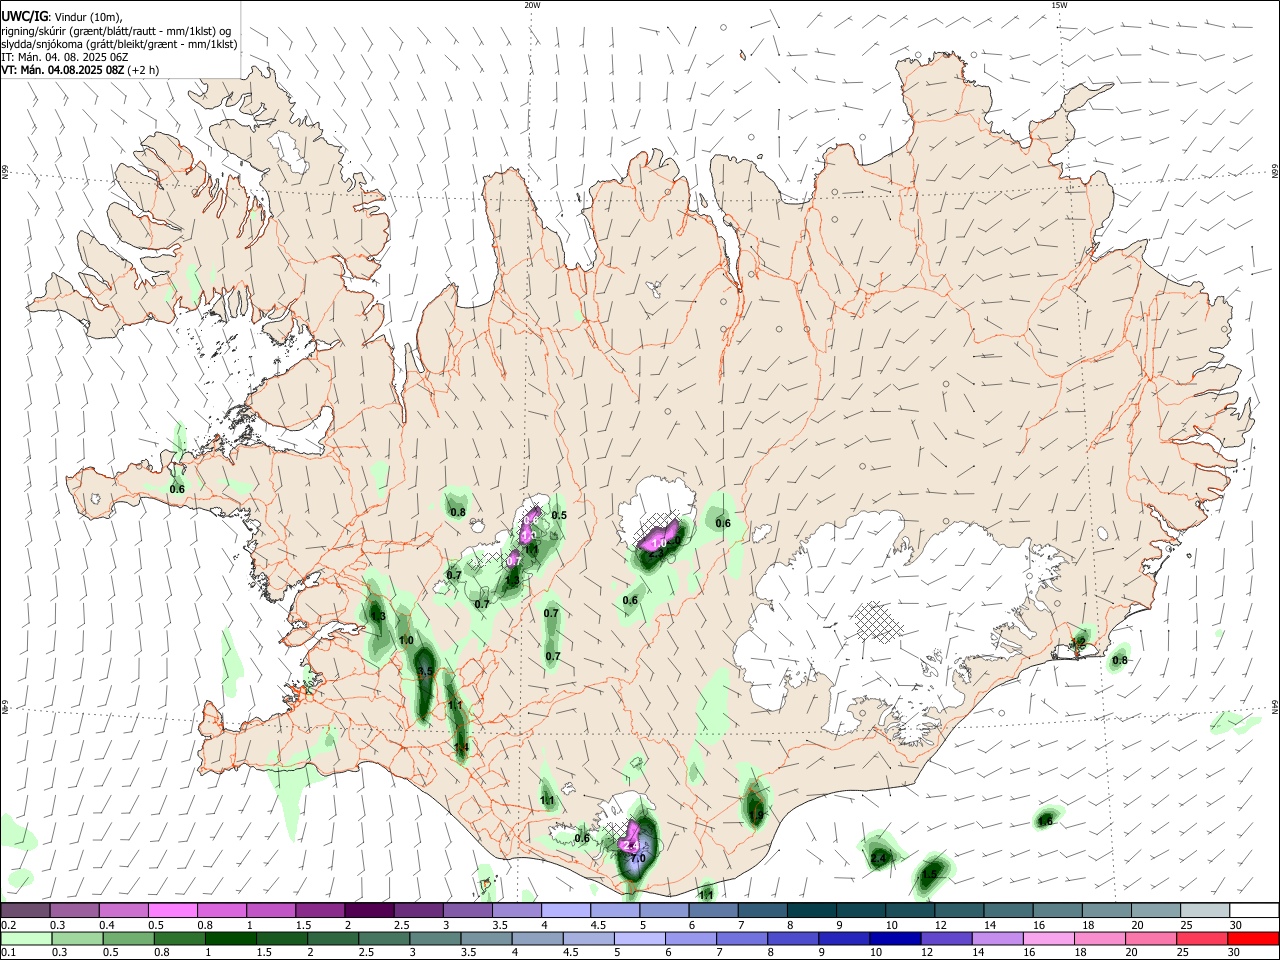
Task: Pick the deep navy blue swatch in lower legend
Action: click(894, 938)
